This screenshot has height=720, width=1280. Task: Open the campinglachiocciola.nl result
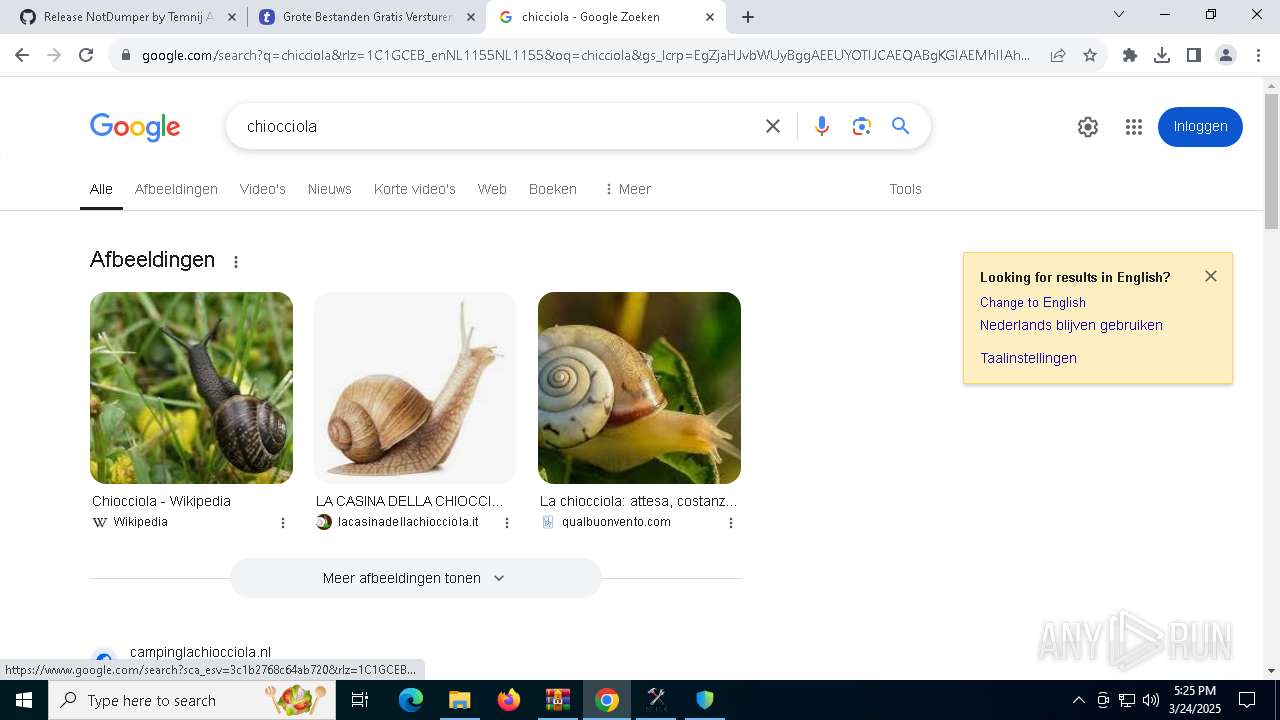click(x=200, y=652)
